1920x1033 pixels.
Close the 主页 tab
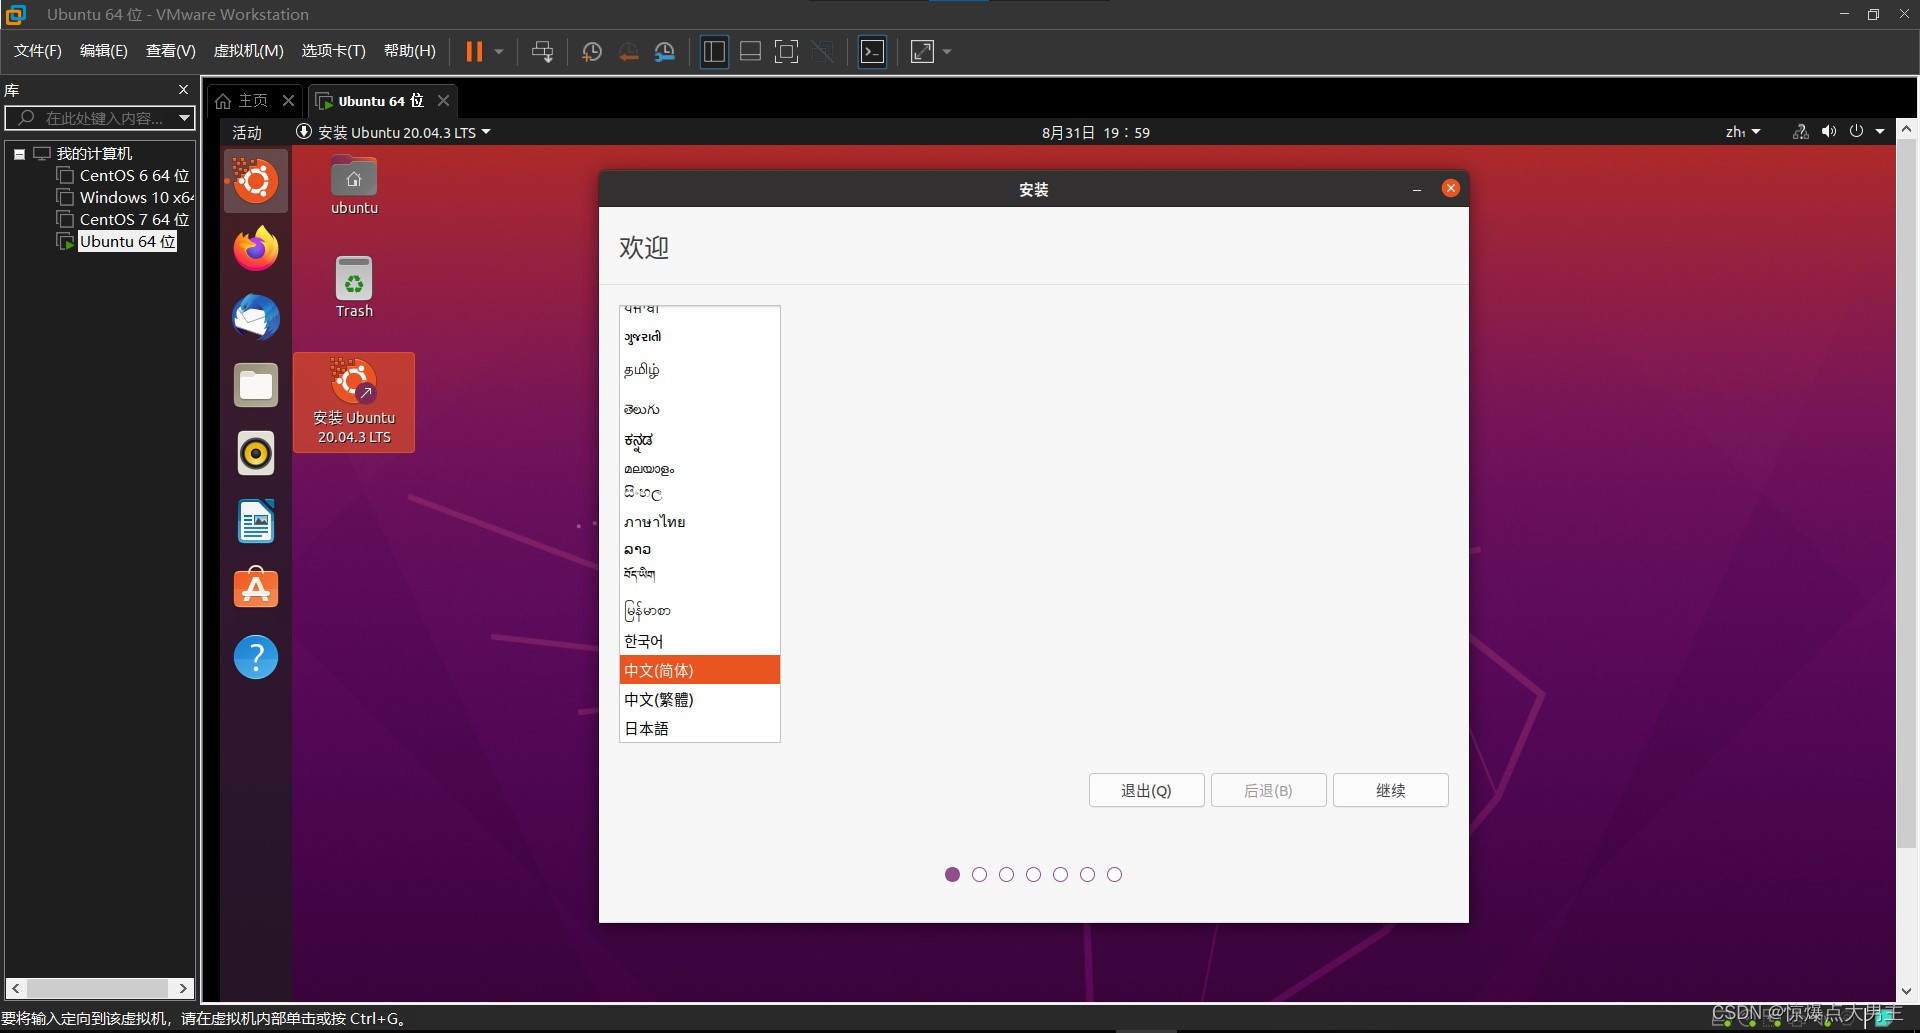pyautogui.click(x=288, y=101)
